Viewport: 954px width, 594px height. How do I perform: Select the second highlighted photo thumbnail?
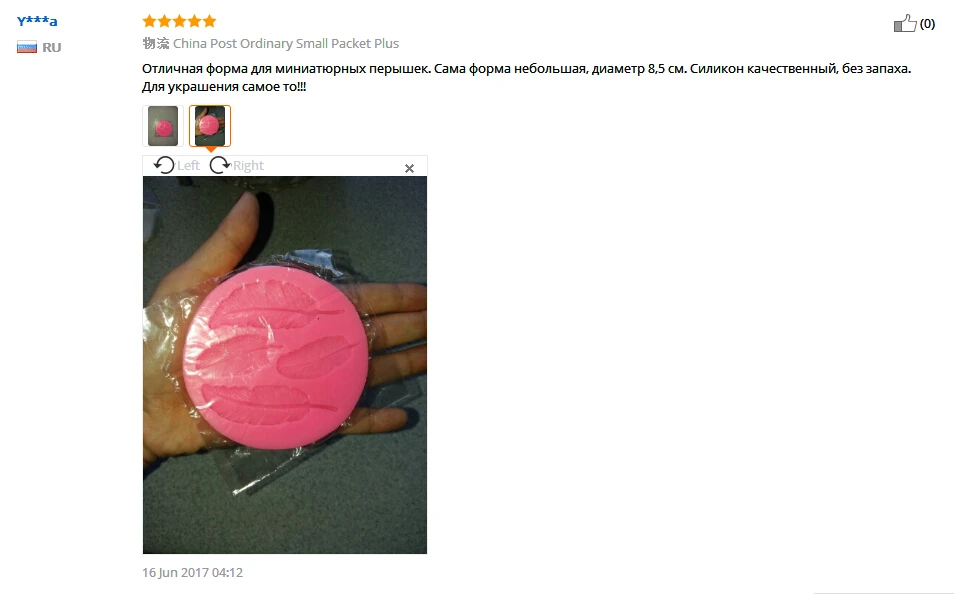210,126
